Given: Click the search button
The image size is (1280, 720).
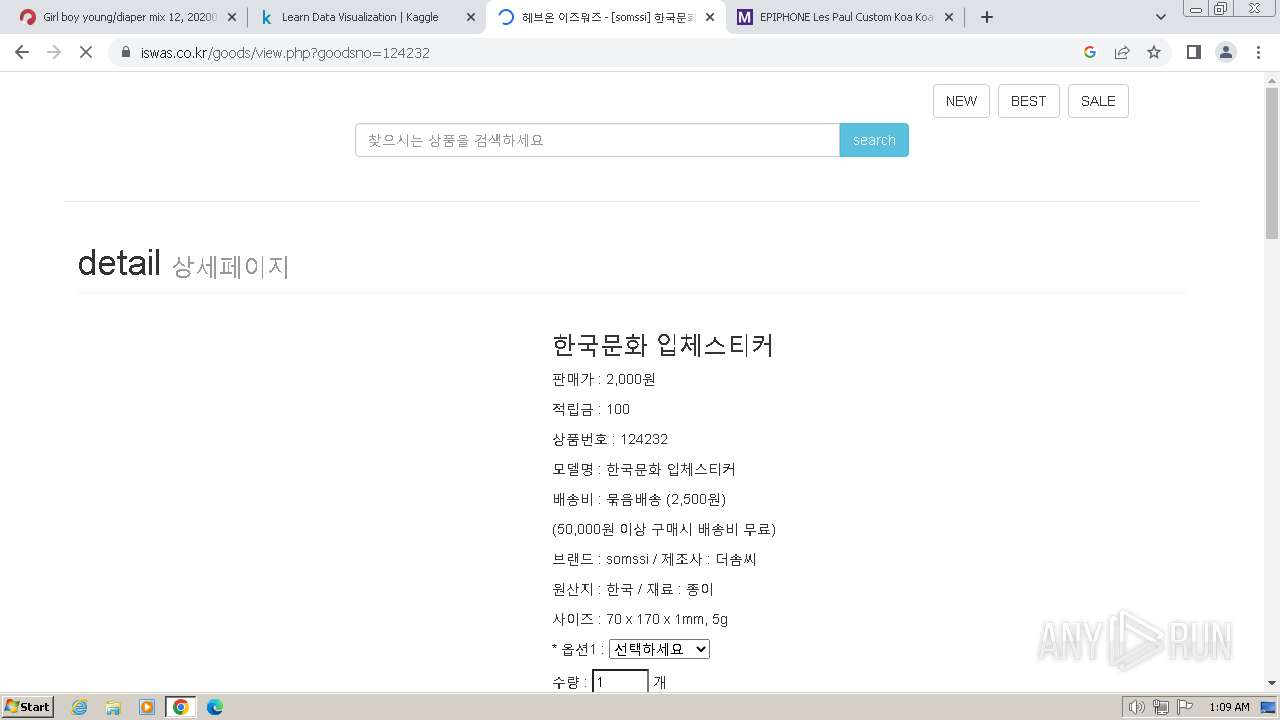Looking at the screenshot, I should coord(874,140).
